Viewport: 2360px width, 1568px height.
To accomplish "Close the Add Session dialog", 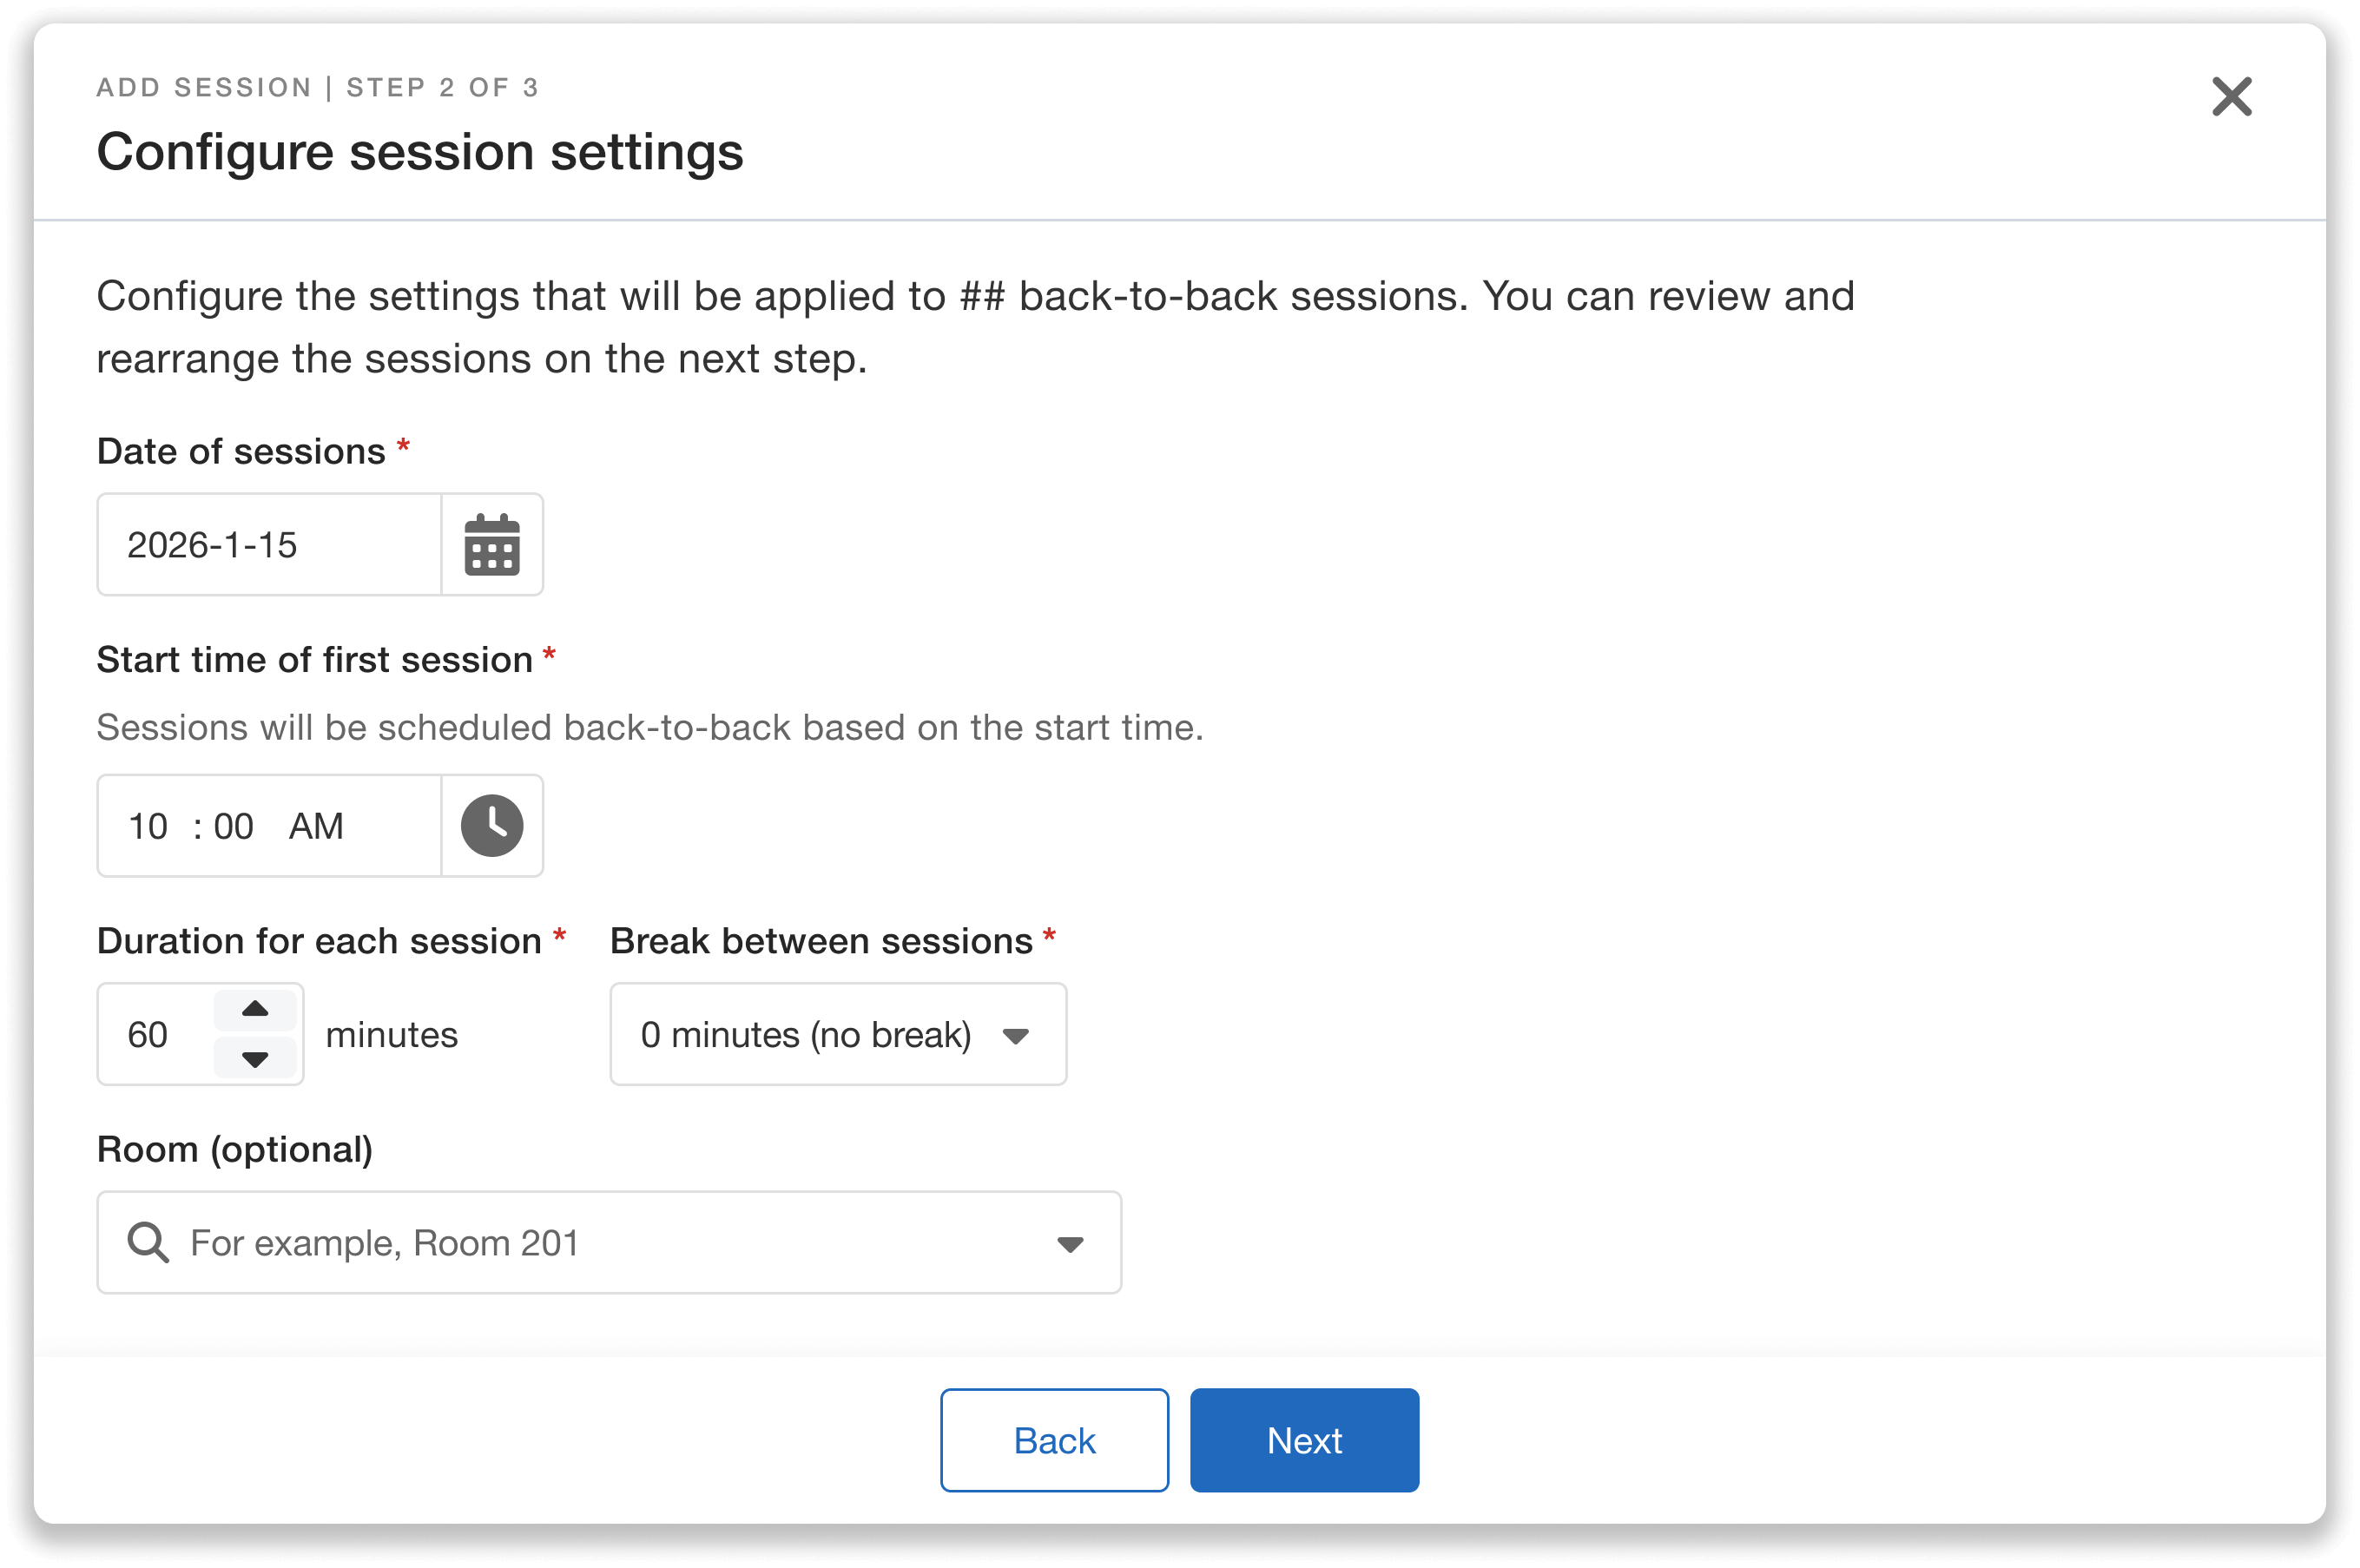I will tap(2231, 96).
